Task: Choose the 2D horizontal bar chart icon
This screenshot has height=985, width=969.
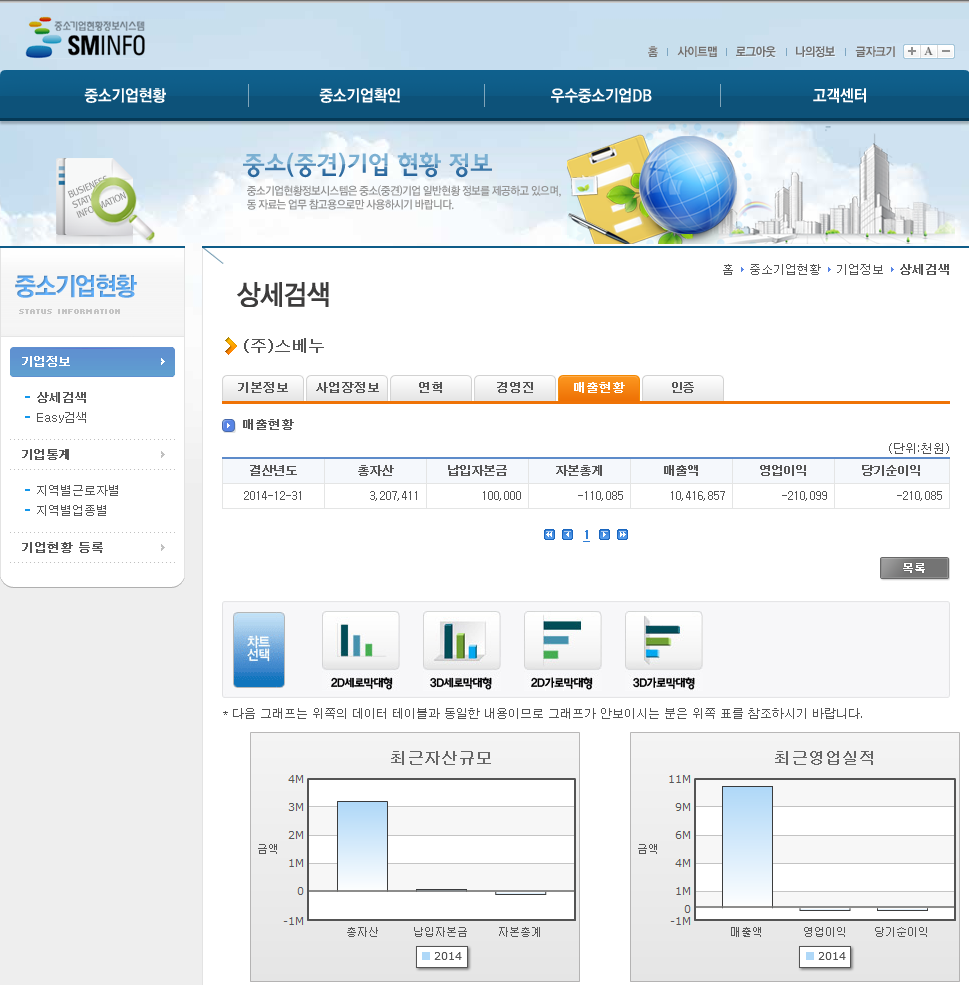Action: tap(562, 641)
